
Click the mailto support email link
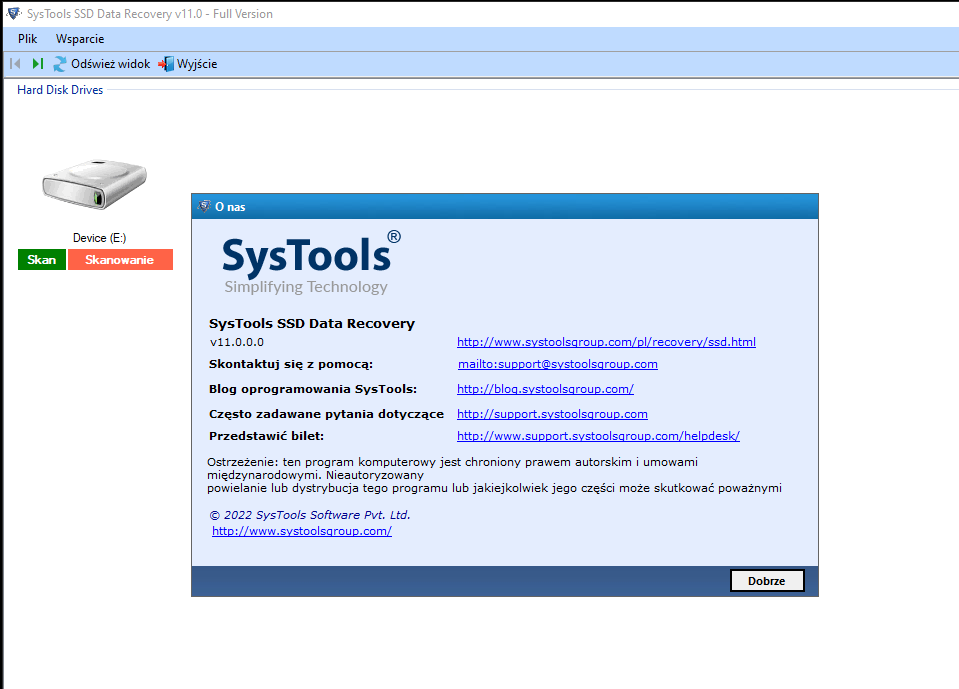(558, 364)
